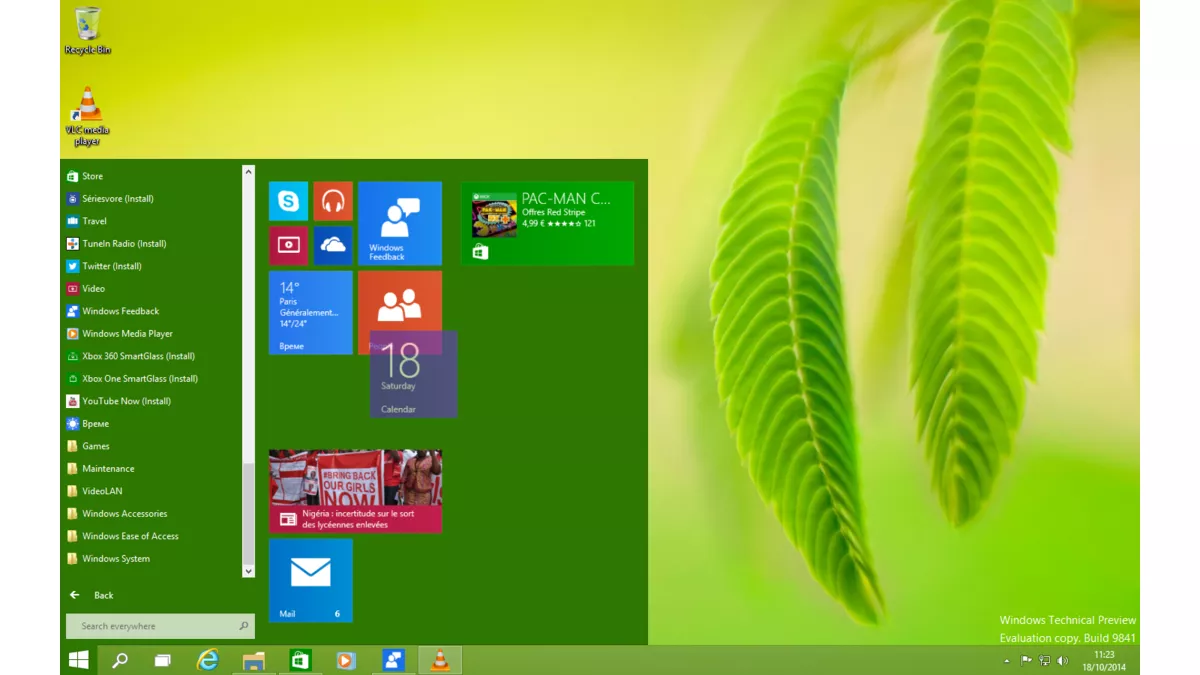
Task: Launch Internet Explorer from the taskbar
Action: pyautogui.click(x=207, y=660)
